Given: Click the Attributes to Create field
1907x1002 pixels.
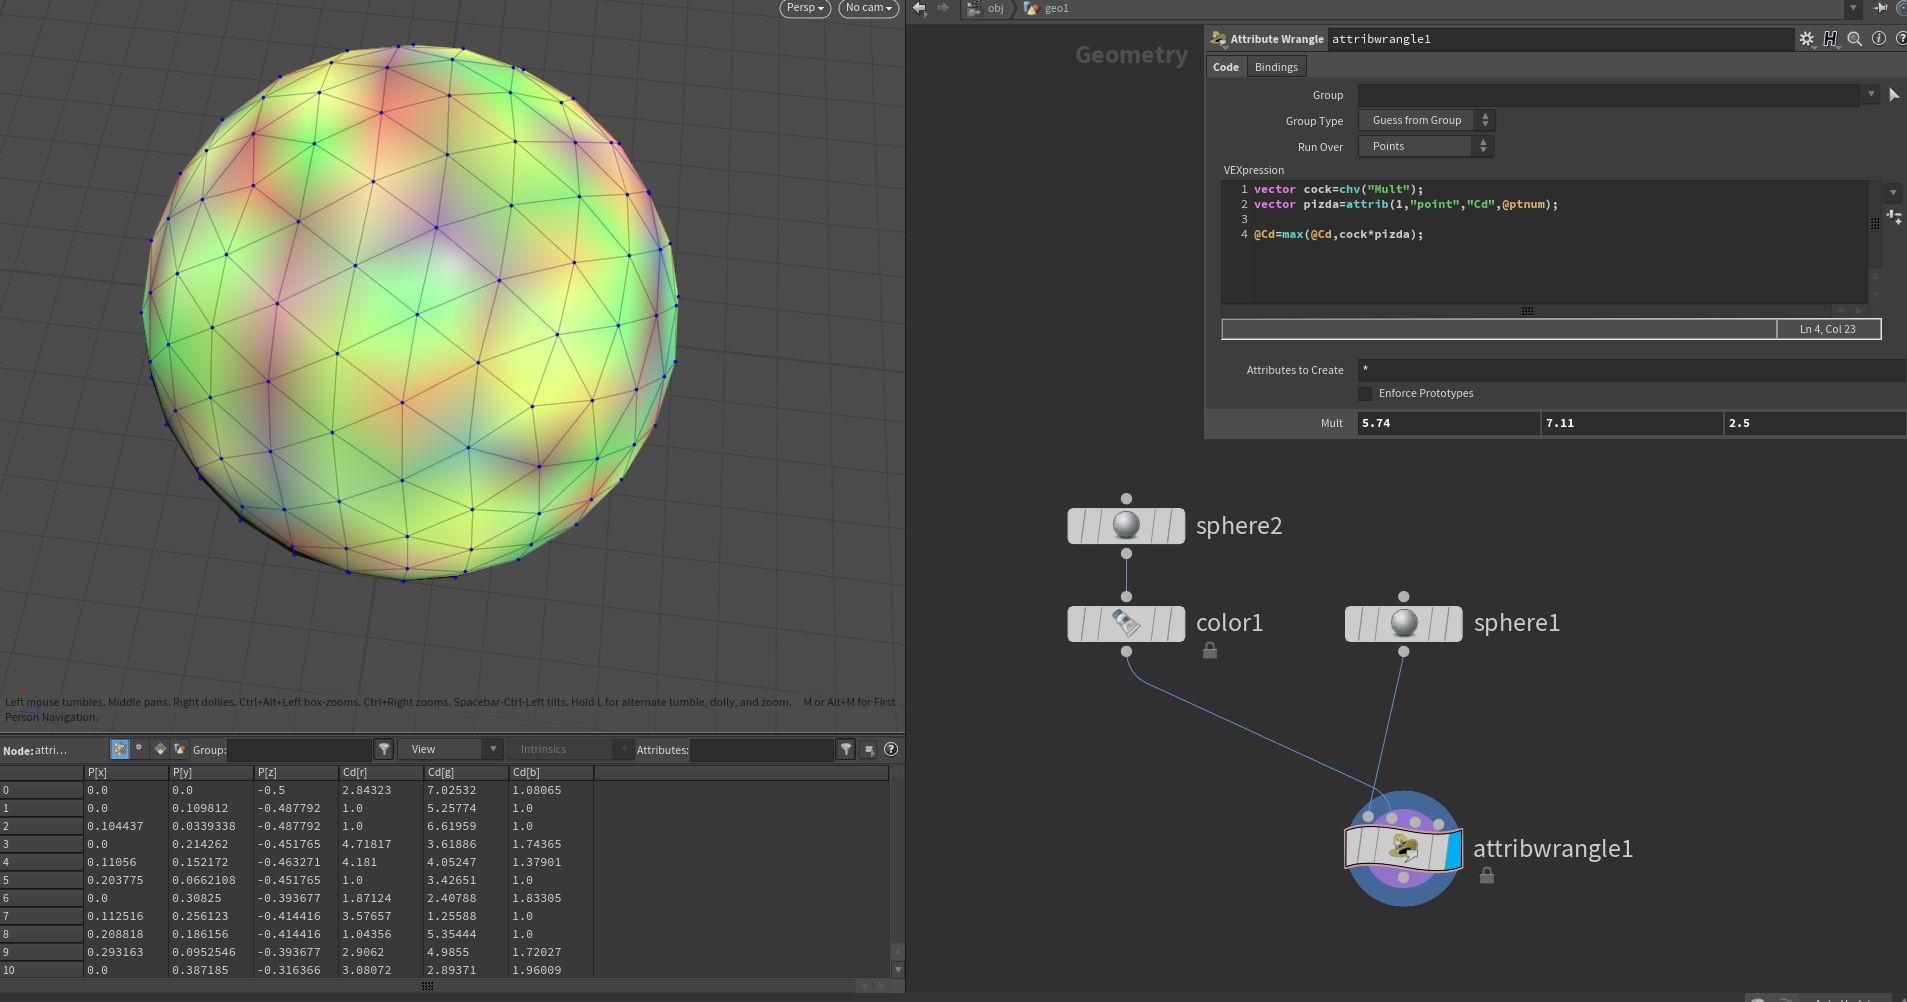Looking at the screenshot, I should tap(1632, 370).
